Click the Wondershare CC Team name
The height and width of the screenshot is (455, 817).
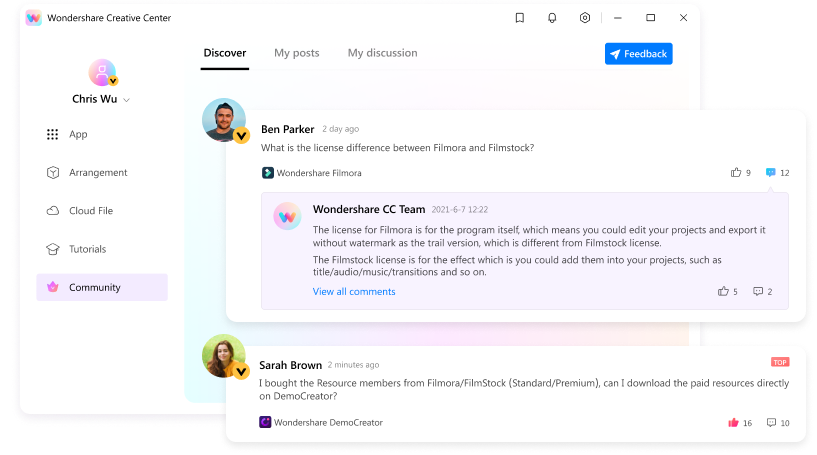pyautogui.click(x=369, y=210)
